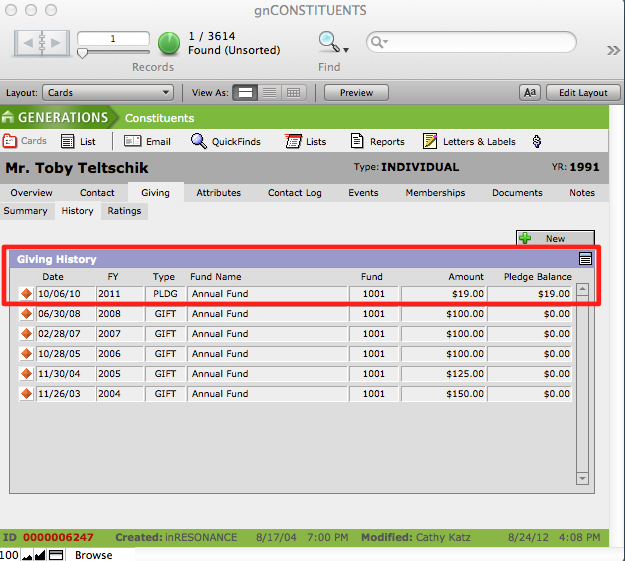This screenshot has width=625, height=561.
Task: Open row detail for the 10/06/10 pledge
Action: [x=26, y=294]
